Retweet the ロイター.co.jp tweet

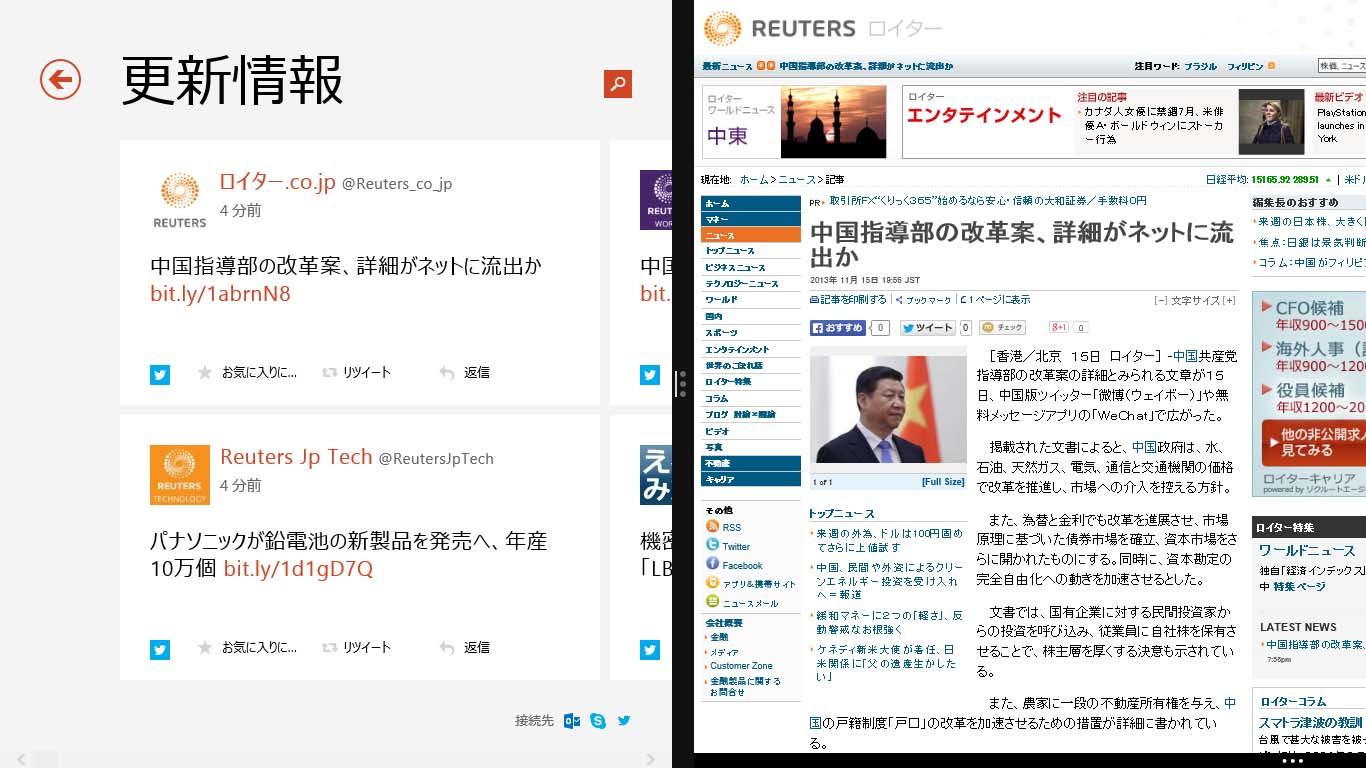(x=356, y=372)
